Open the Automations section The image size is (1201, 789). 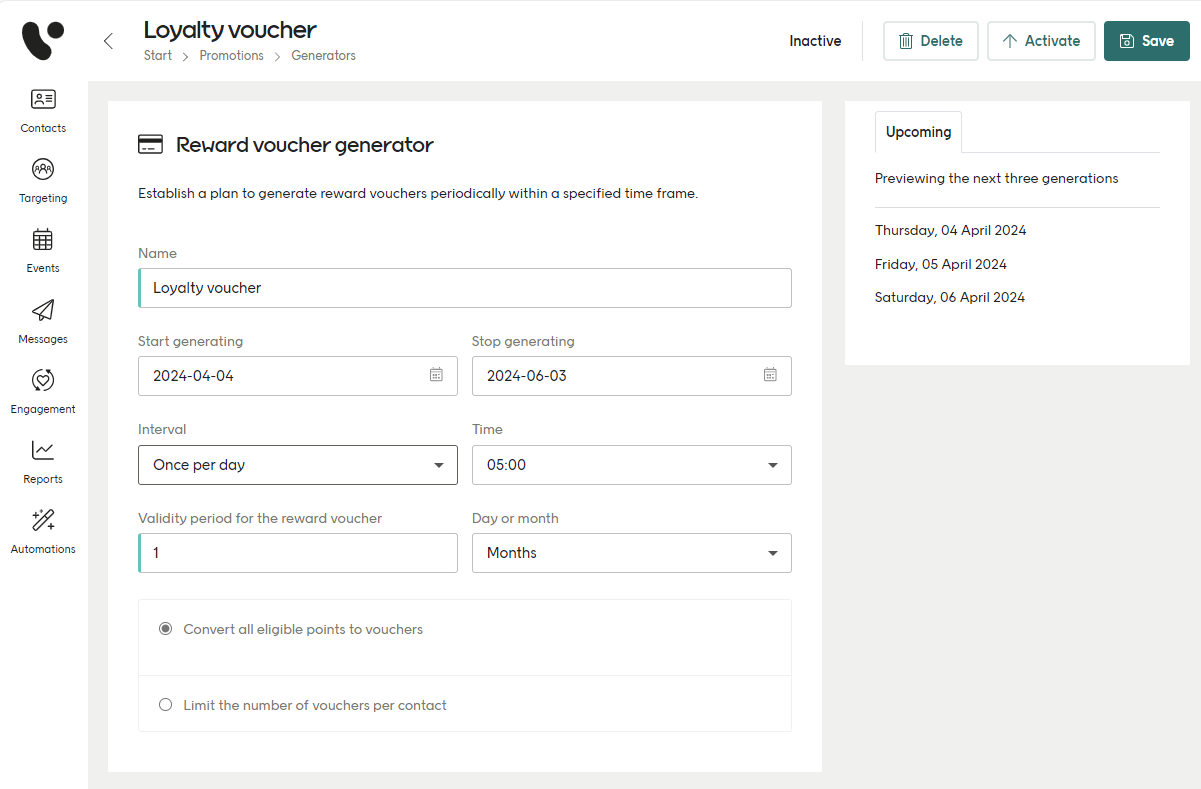point(42,531)
